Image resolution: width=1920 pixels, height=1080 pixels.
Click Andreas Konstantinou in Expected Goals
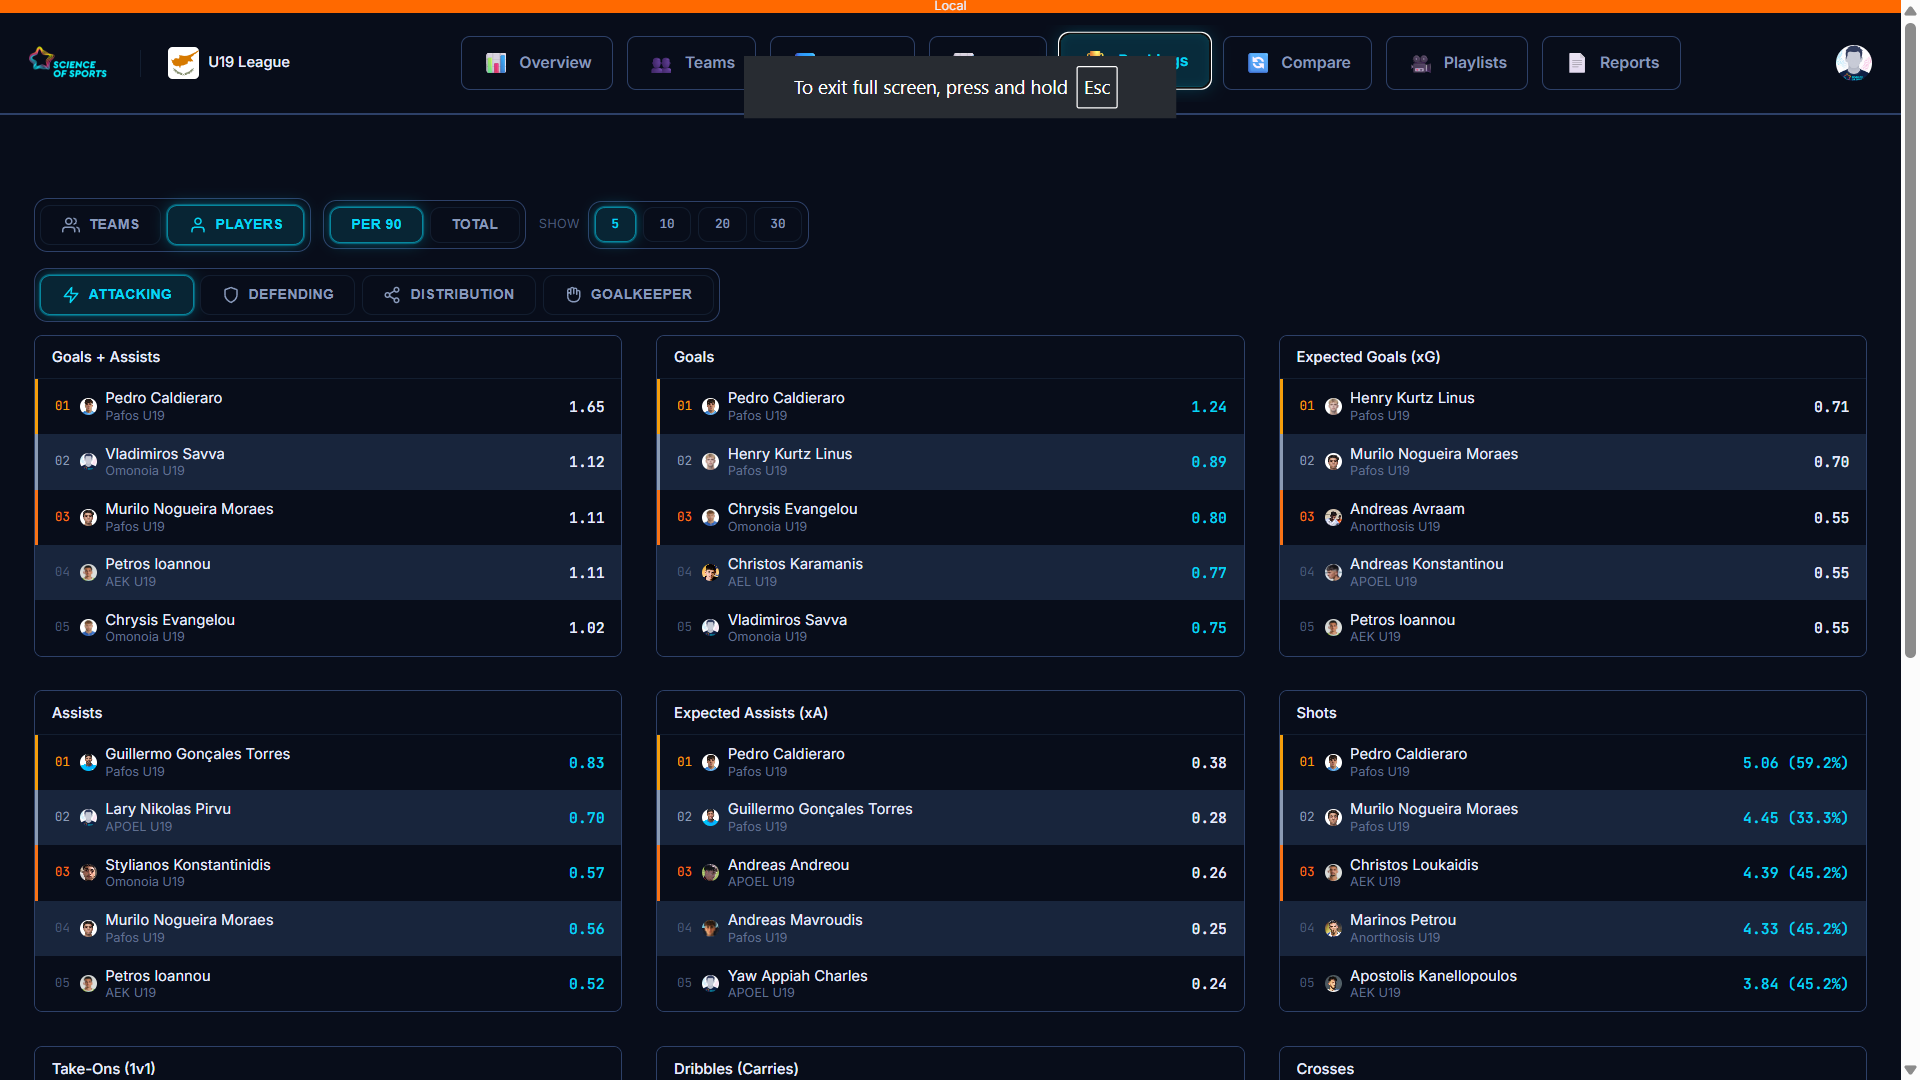tap(1572, 572)
